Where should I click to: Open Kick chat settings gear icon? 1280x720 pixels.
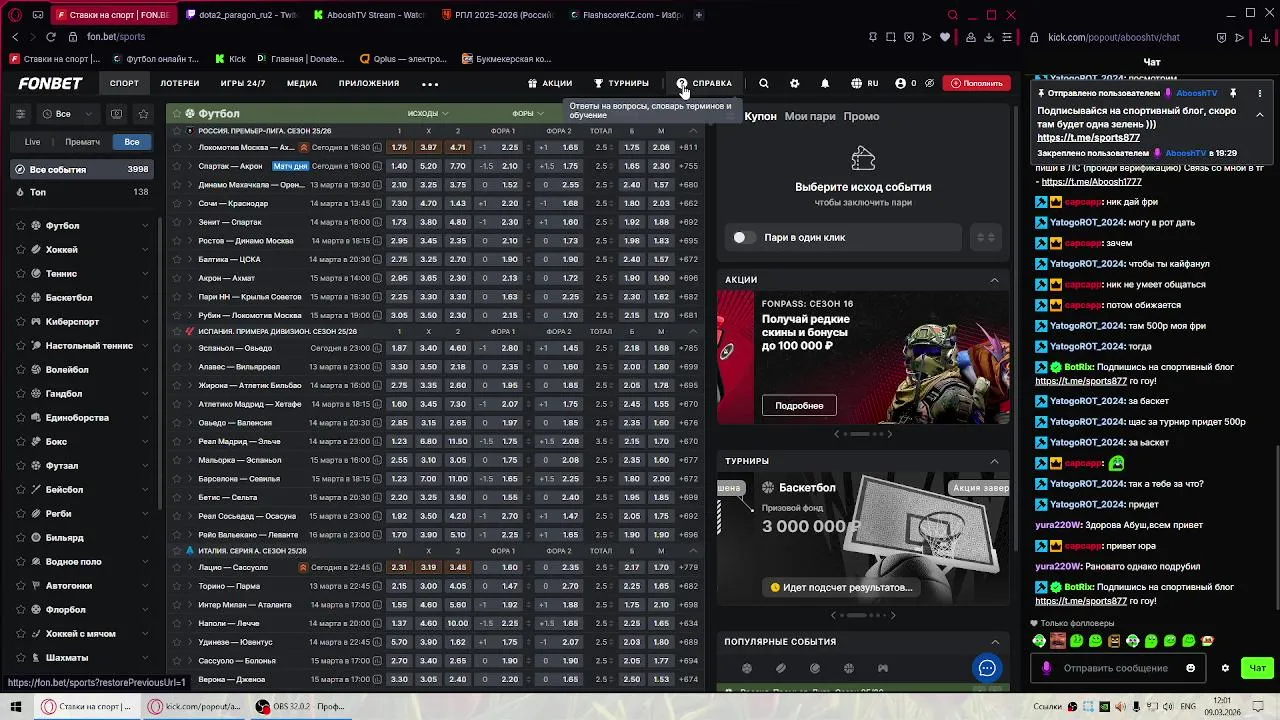coord(1225,668)
